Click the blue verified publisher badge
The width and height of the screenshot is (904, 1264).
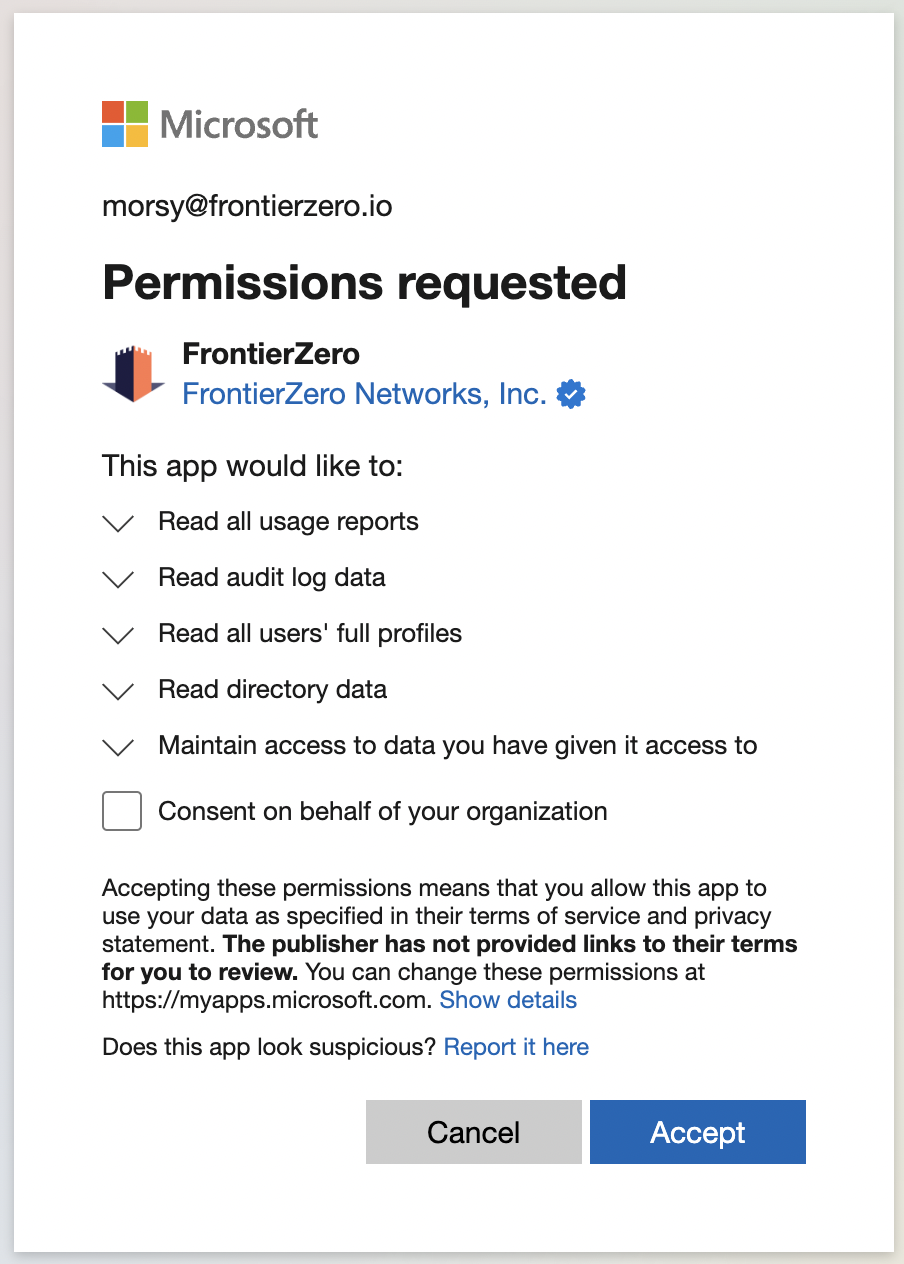[571, 395]
